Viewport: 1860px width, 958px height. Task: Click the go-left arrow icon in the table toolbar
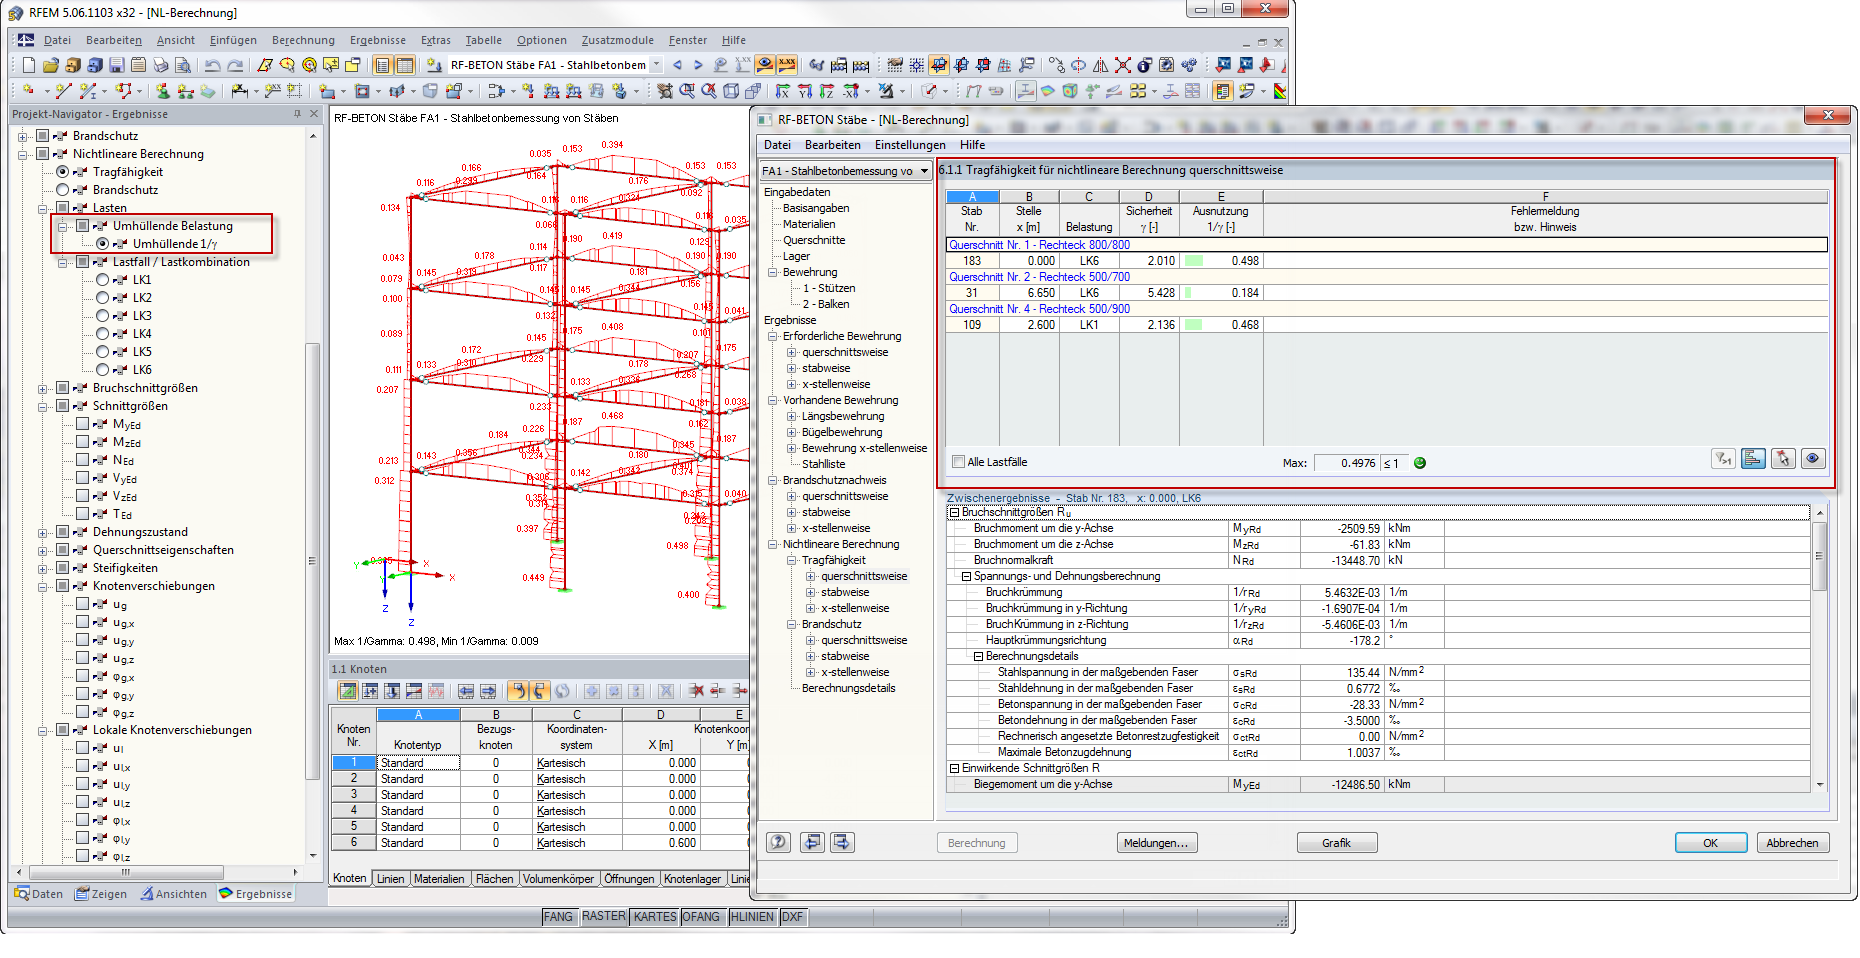pos(466,691)
